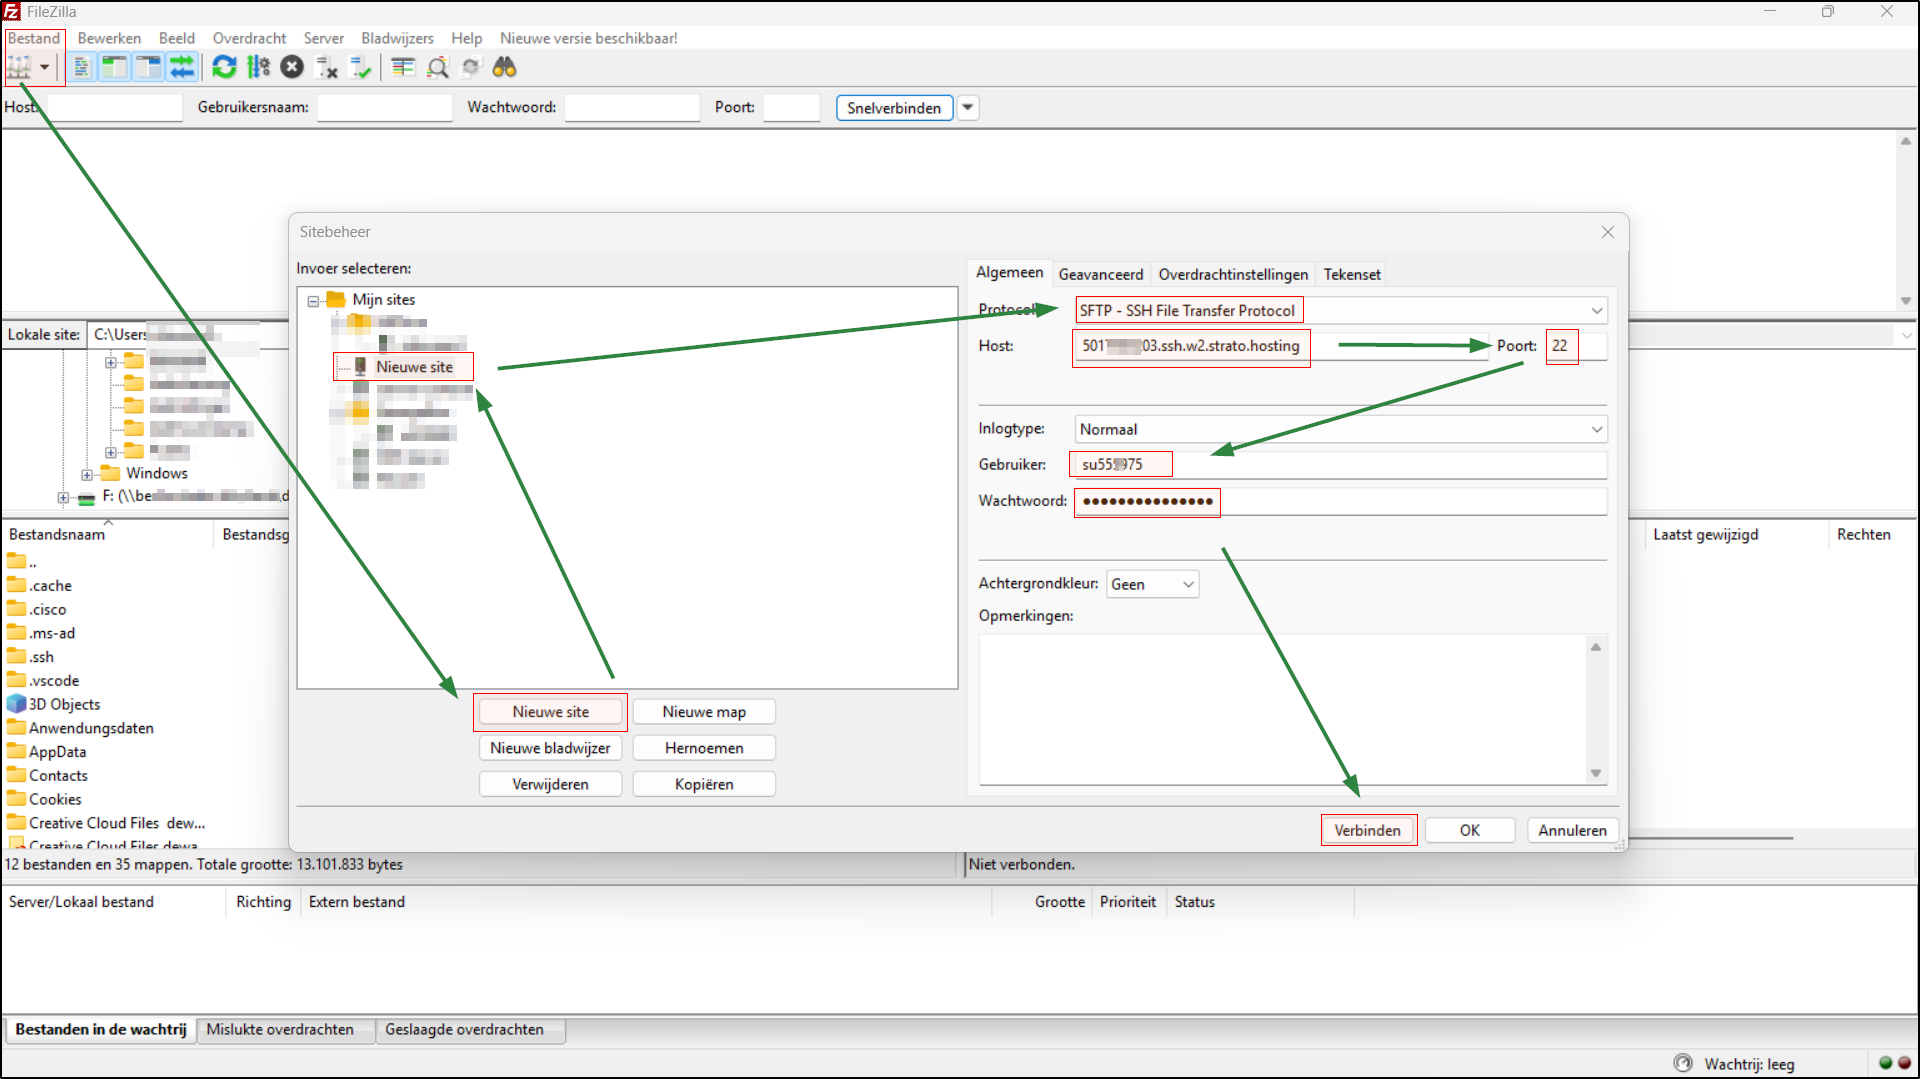This screenshot has width=1920, height=1079.
Task: Search for files with the binoculars icon
Action: tap(505, 67)
